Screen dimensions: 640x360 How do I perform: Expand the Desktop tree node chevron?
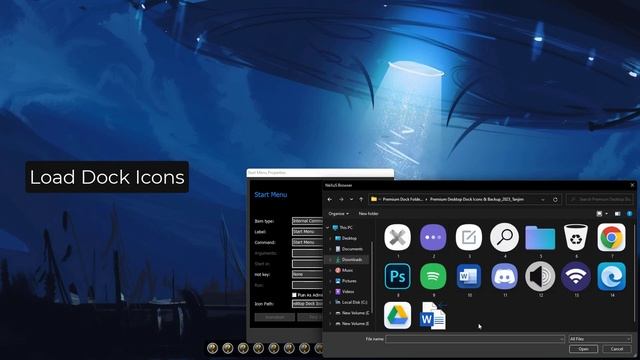[330, 238]
